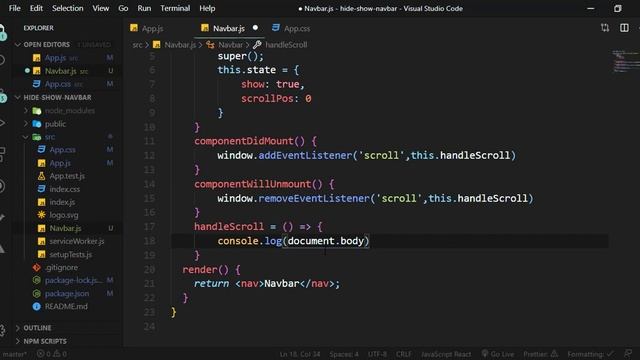Open the Terminal menu
640x360 pixels.
[x=175, y=8]
